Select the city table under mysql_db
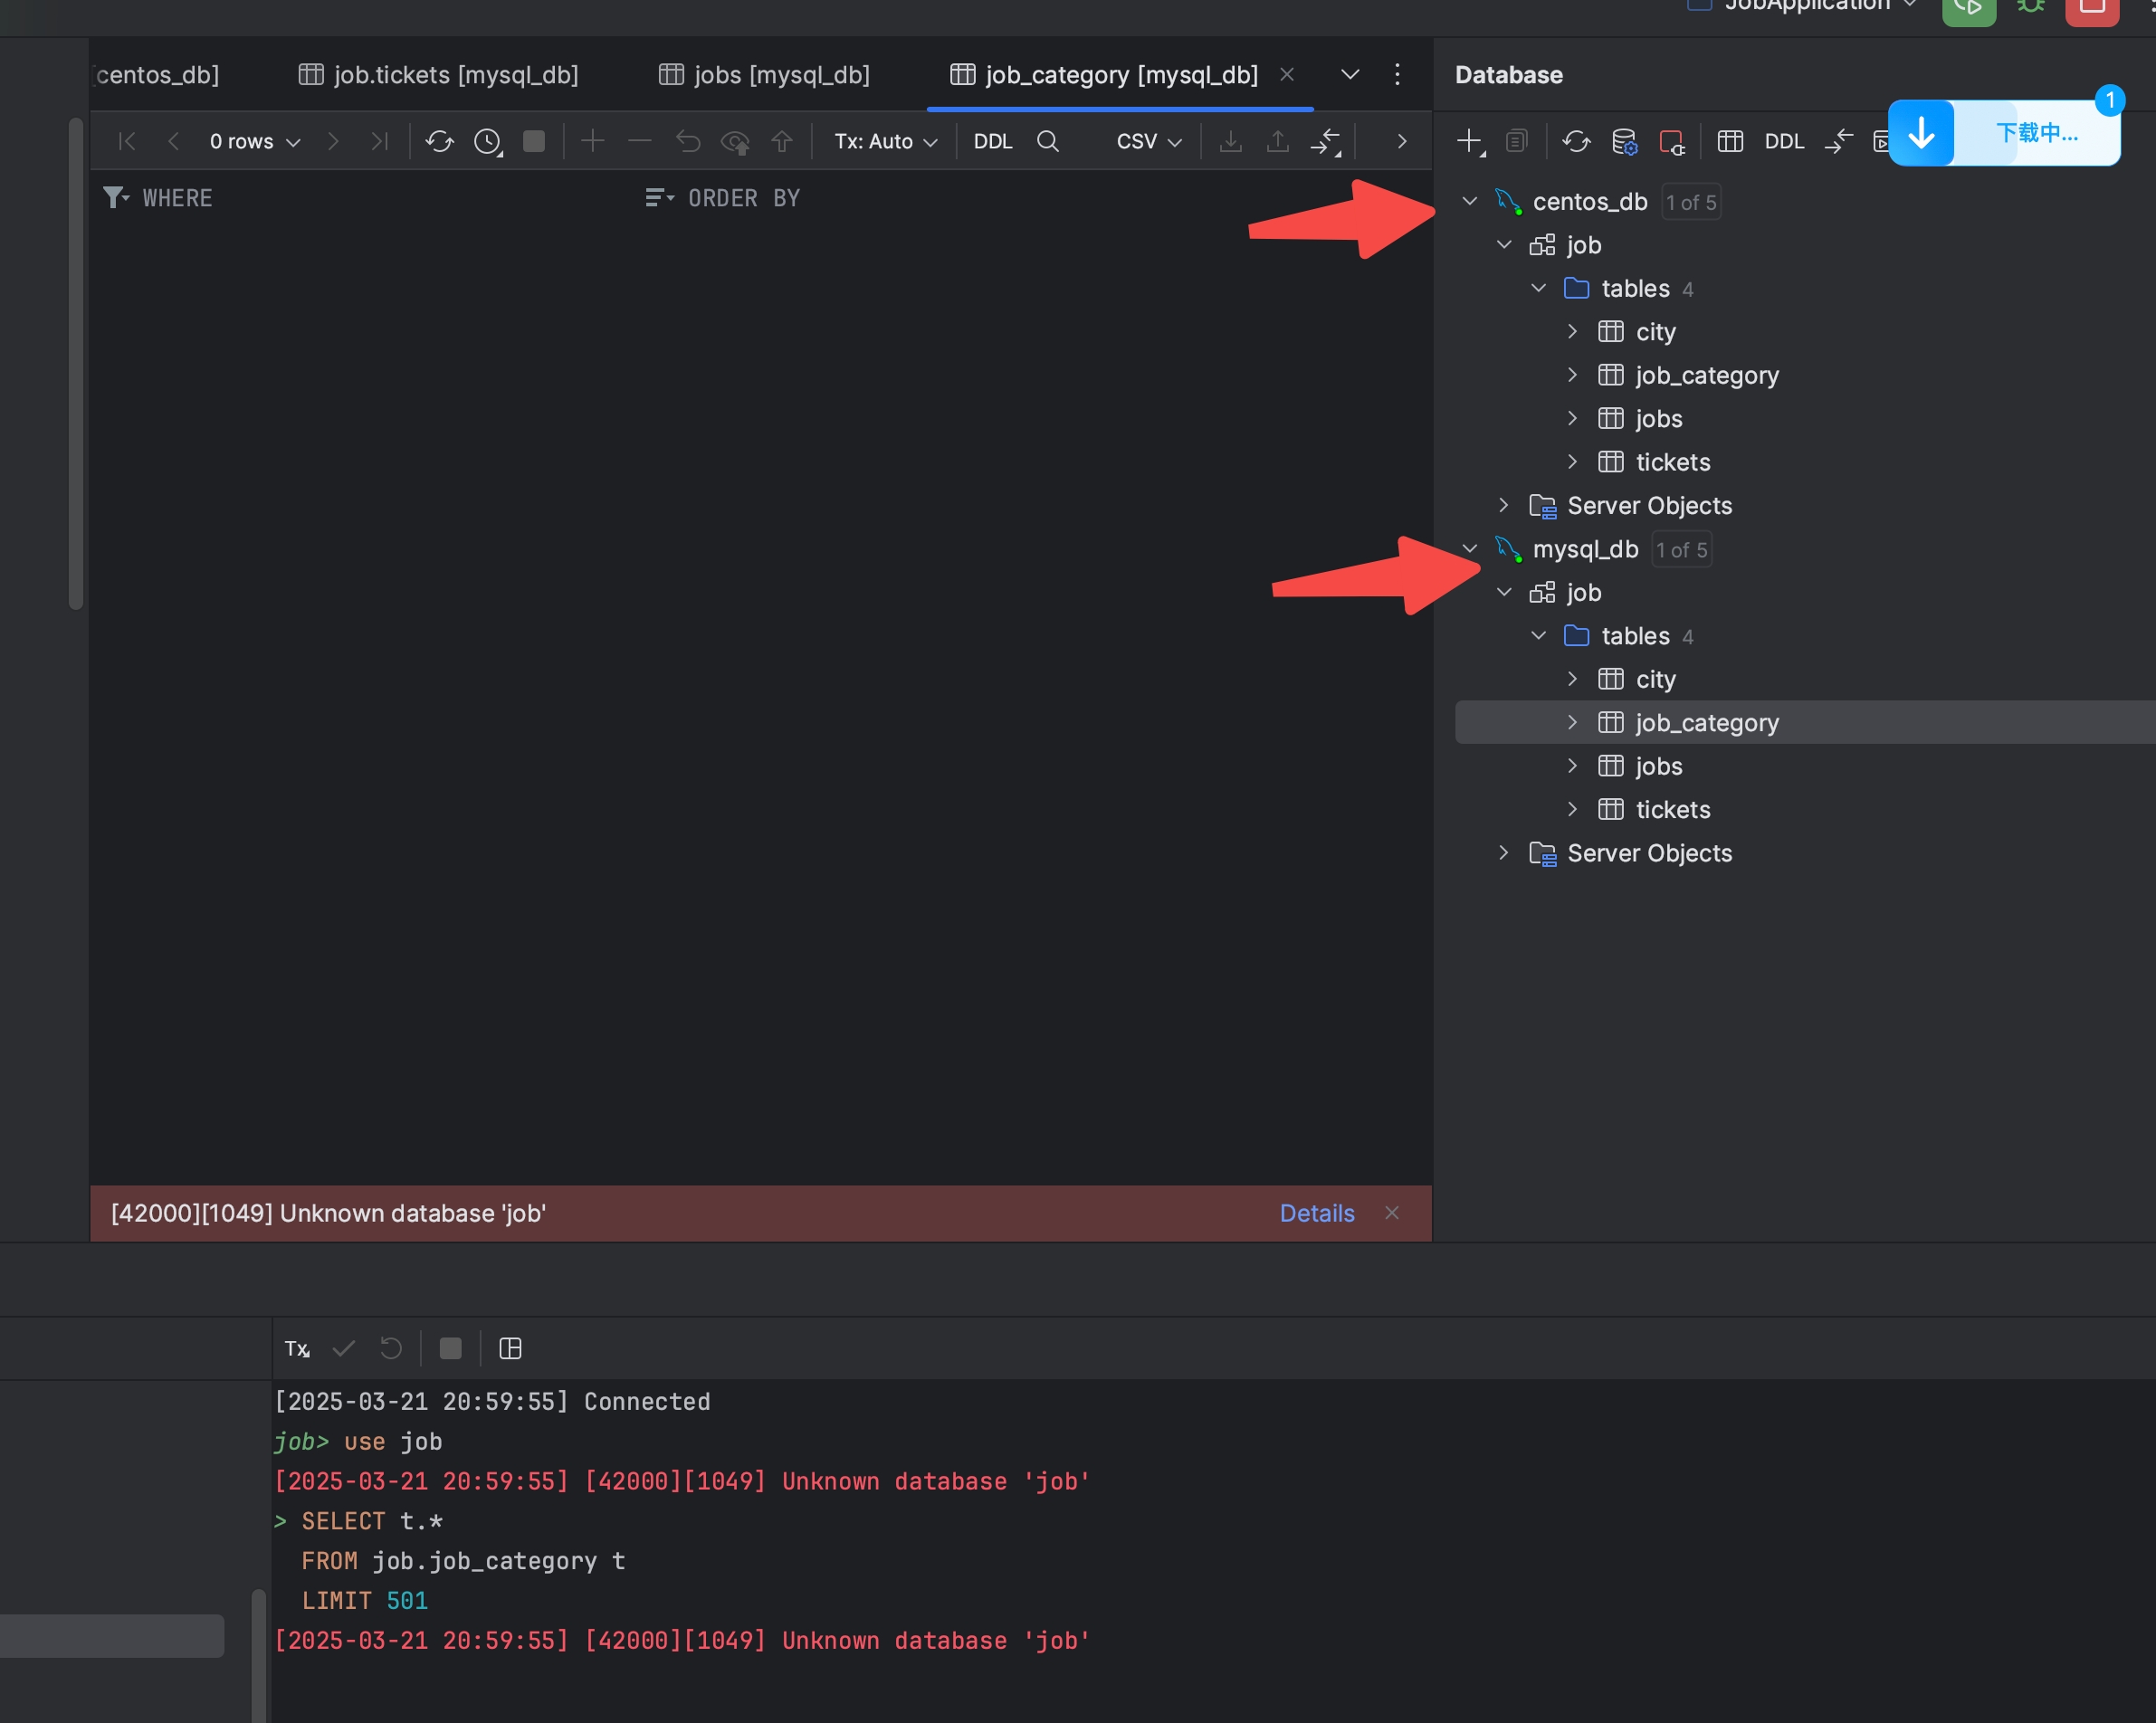 pyautogui.click(x=1656, y=679)
